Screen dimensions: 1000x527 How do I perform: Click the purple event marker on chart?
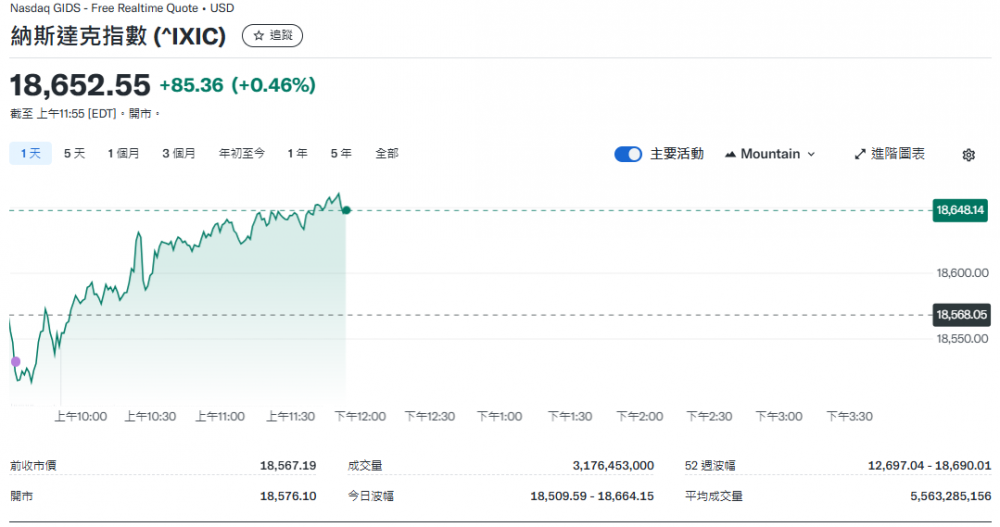pyautogui.click(x=15, y=361)
